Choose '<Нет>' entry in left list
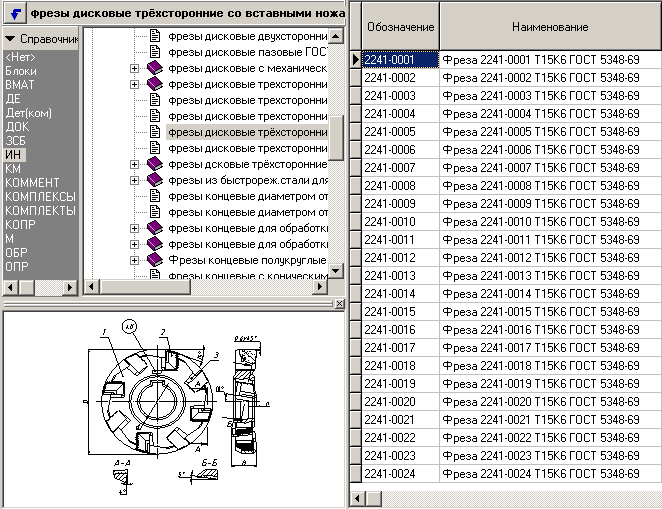The width and height of the screenshot is (662, 509). [x=20, y=57]
